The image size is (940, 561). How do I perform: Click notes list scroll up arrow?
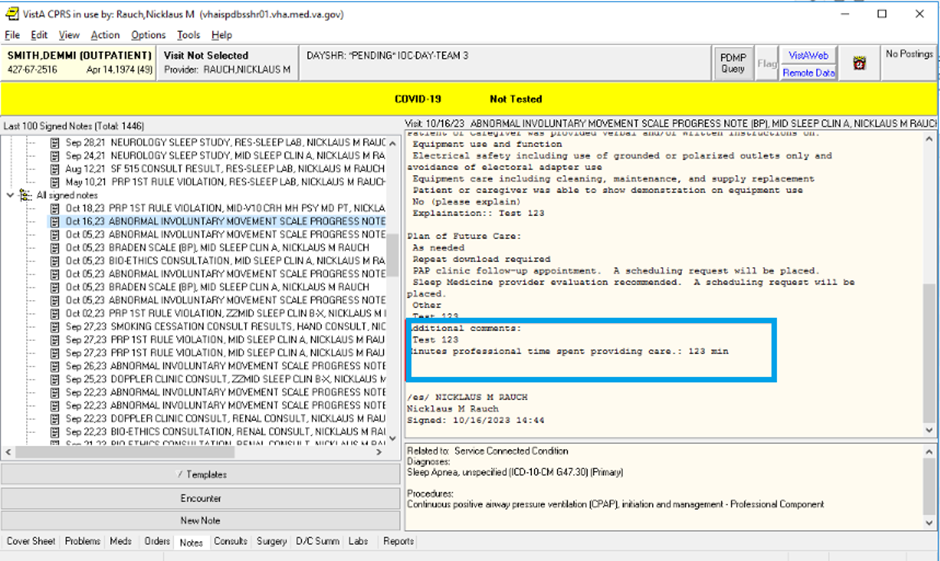[393, 143]
